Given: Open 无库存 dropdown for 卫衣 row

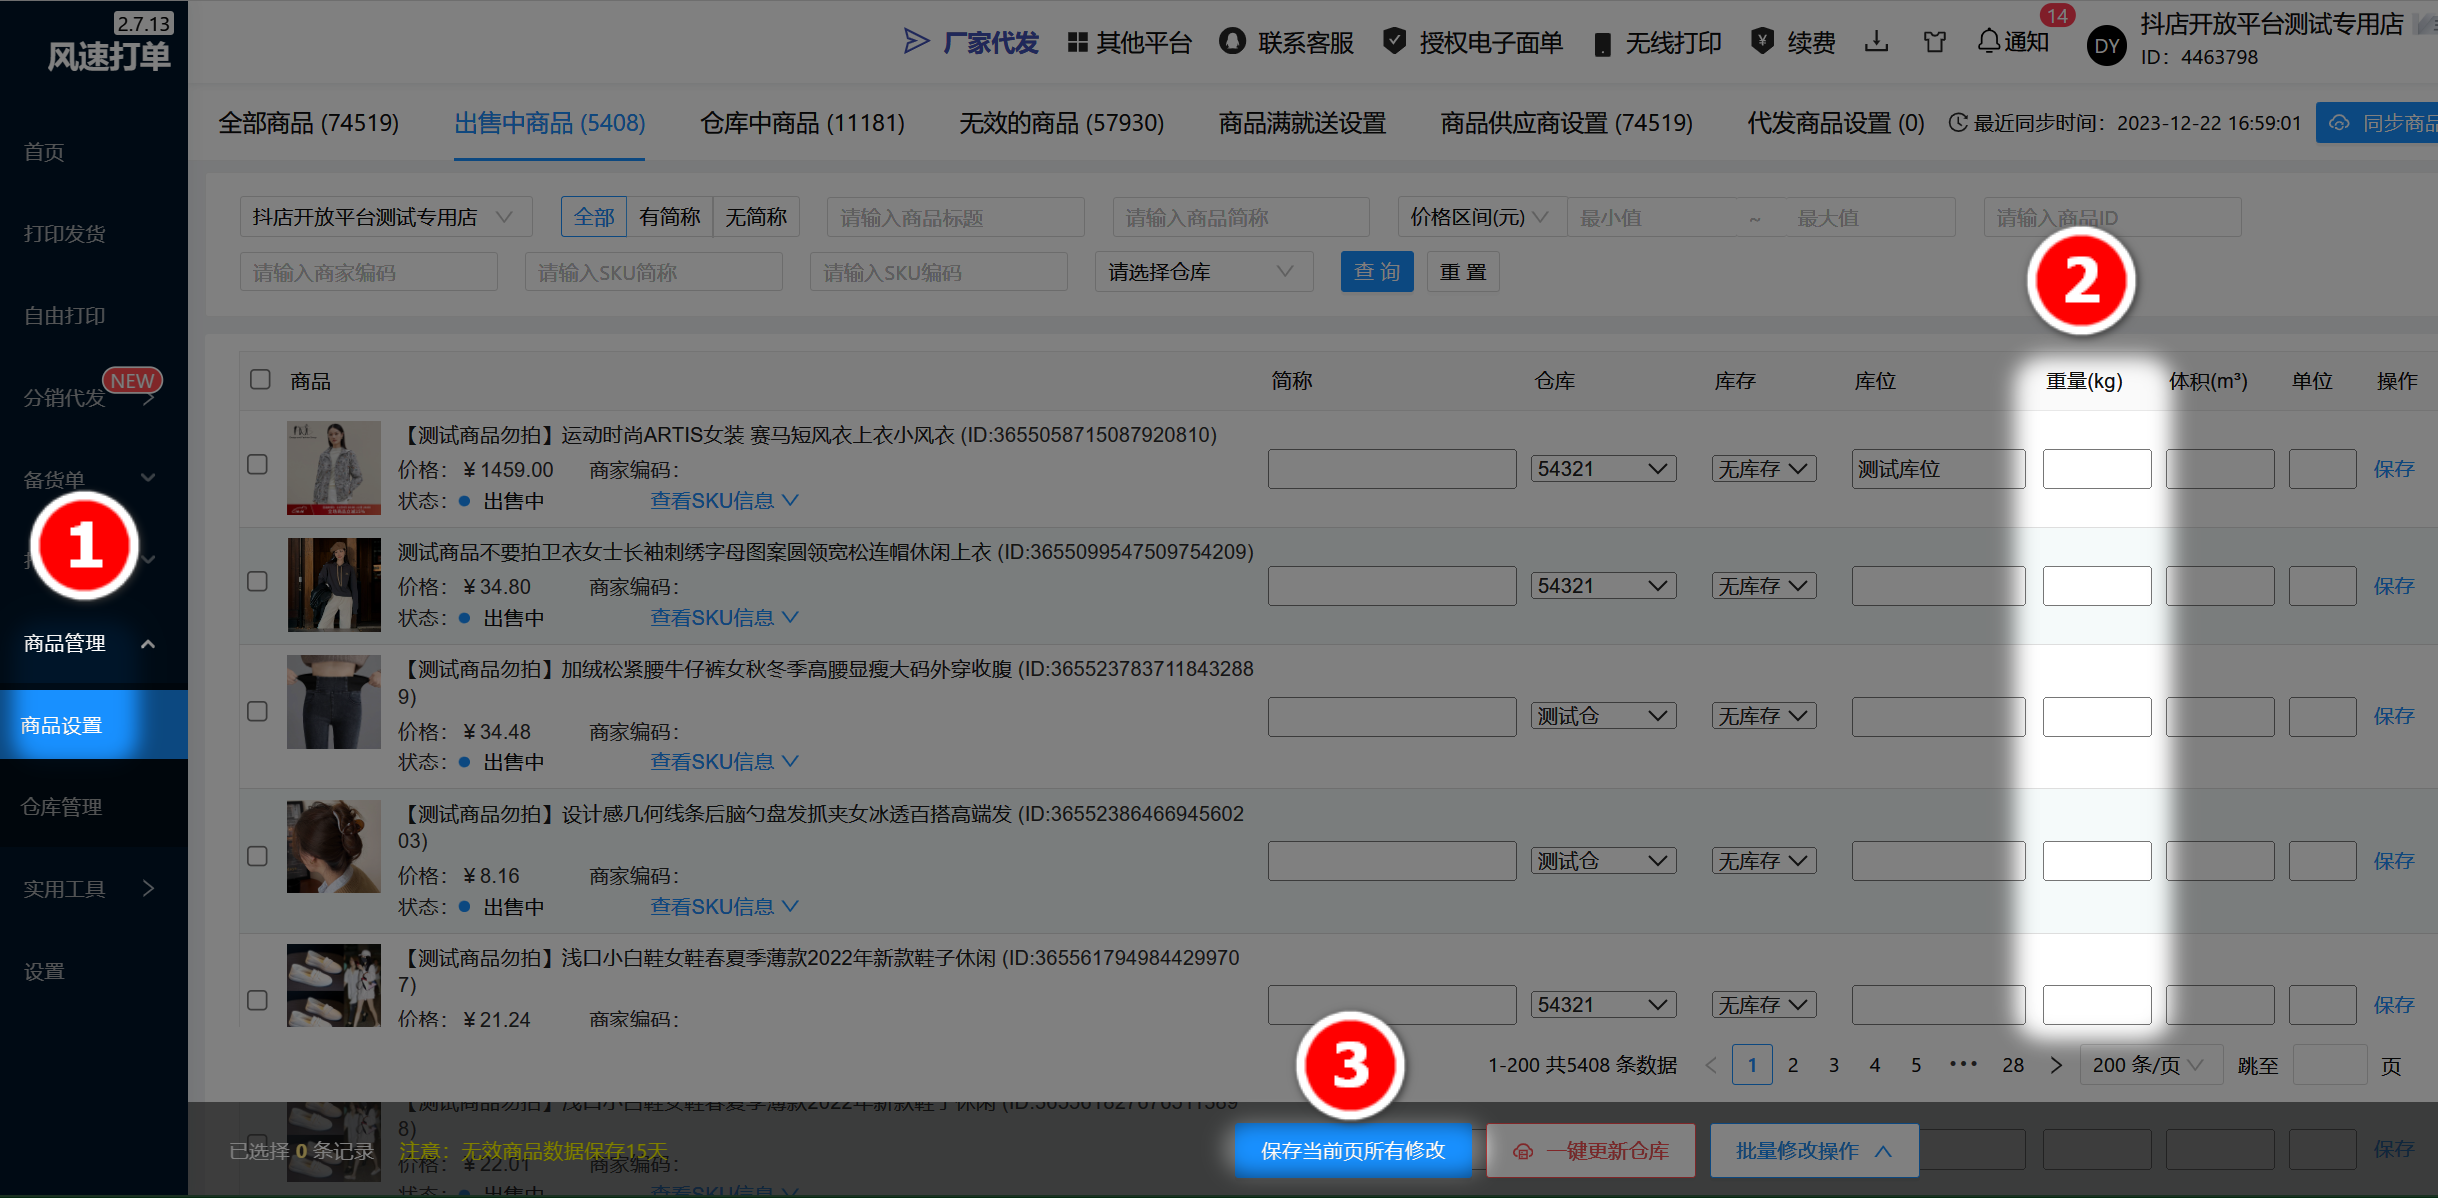Looking at the screenshot, I should pos(1764,586).
